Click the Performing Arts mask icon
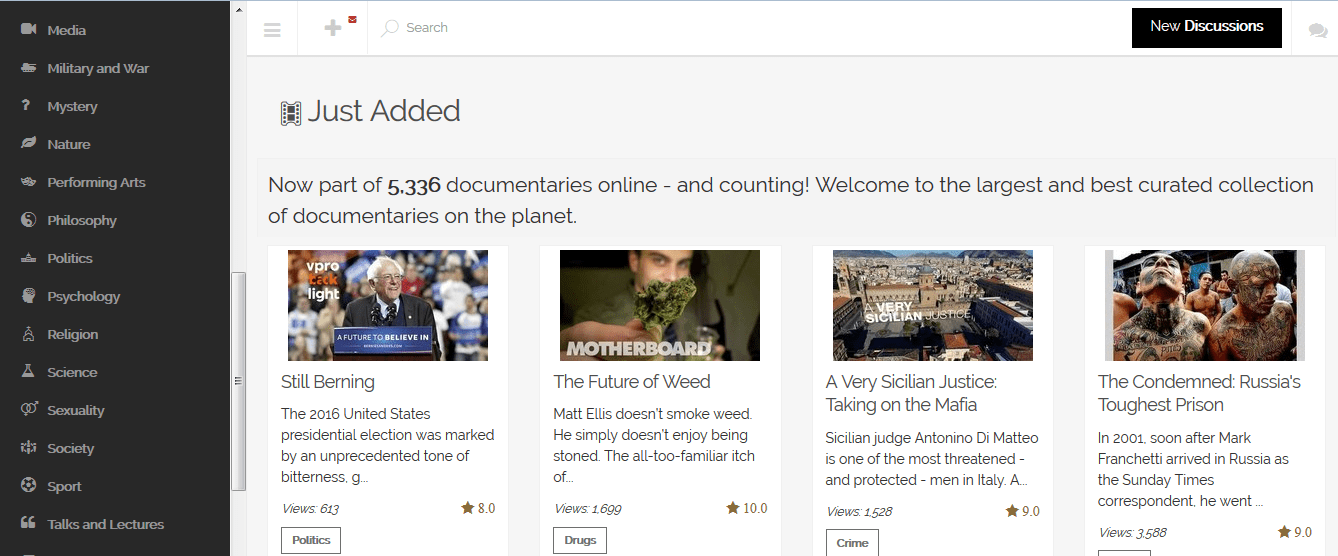 (28, 182)
